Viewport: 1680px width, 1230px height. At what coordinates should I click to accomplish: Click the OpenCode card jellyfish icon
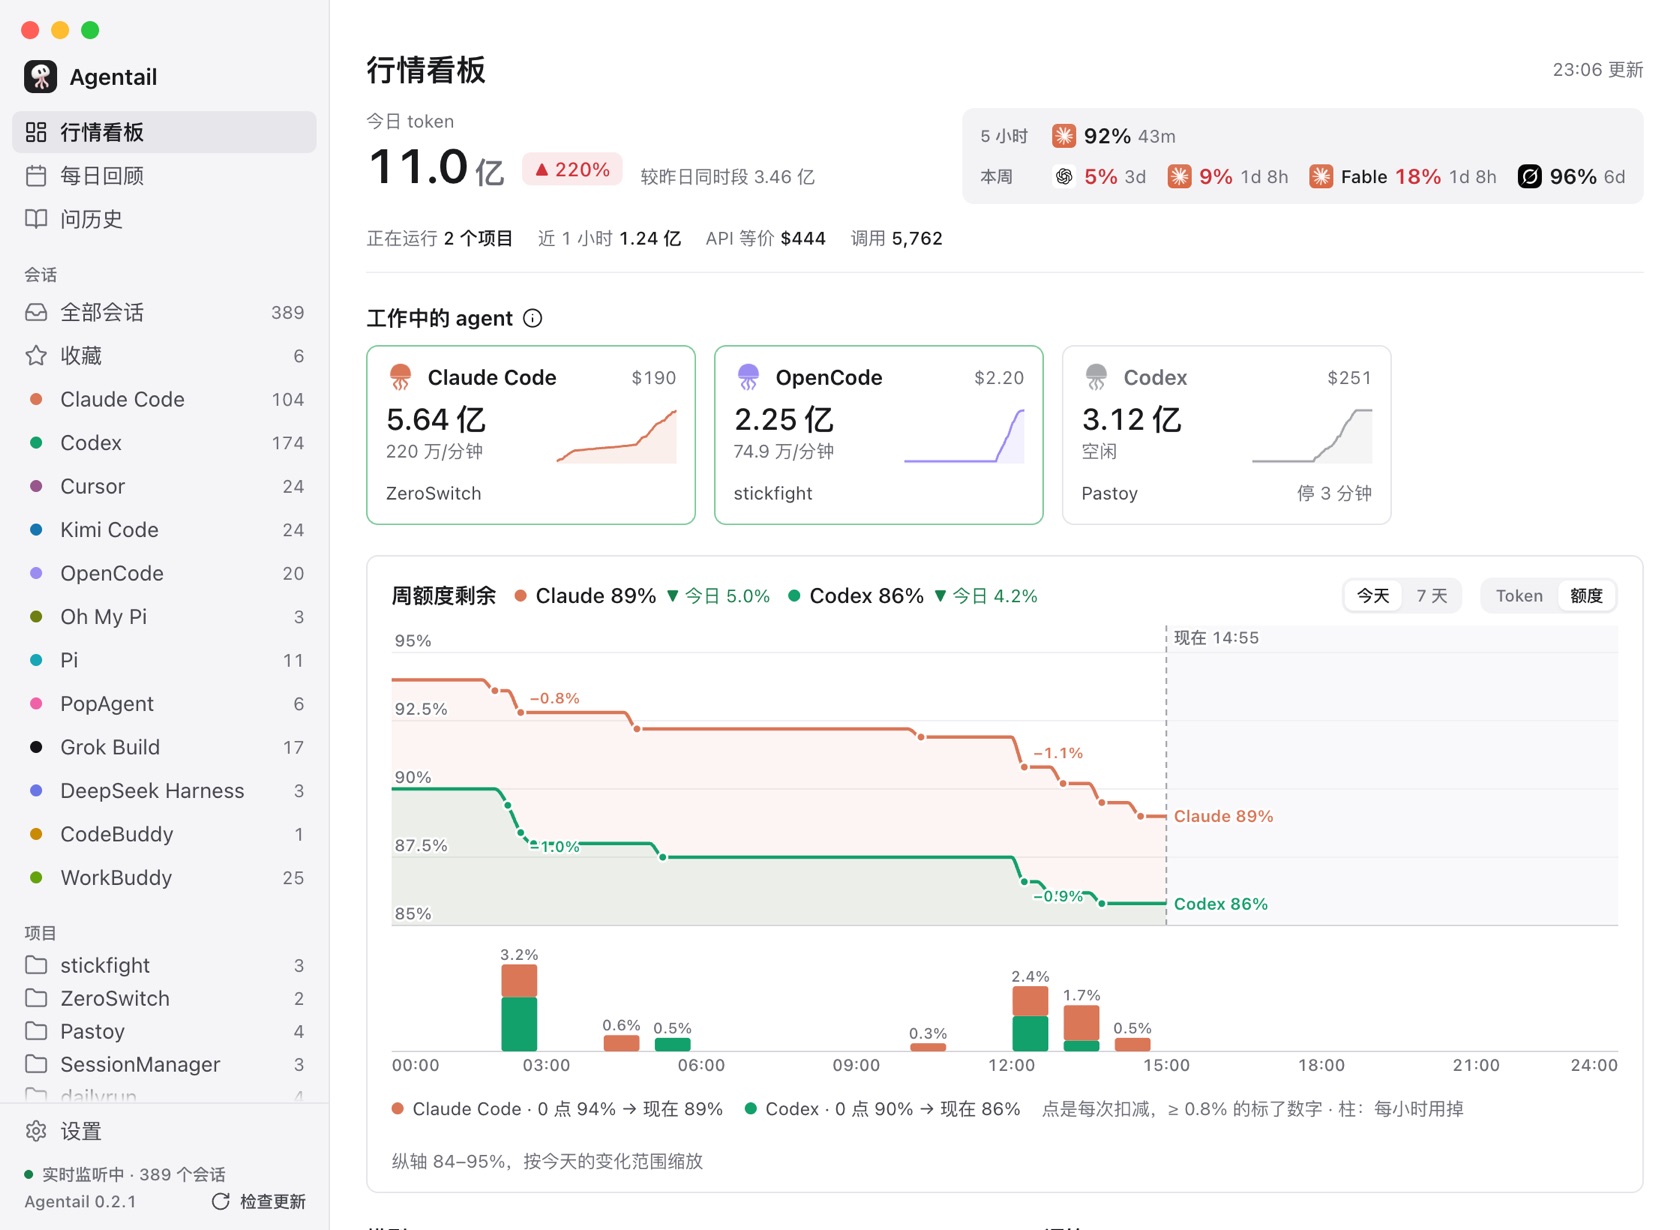point(749,377)
